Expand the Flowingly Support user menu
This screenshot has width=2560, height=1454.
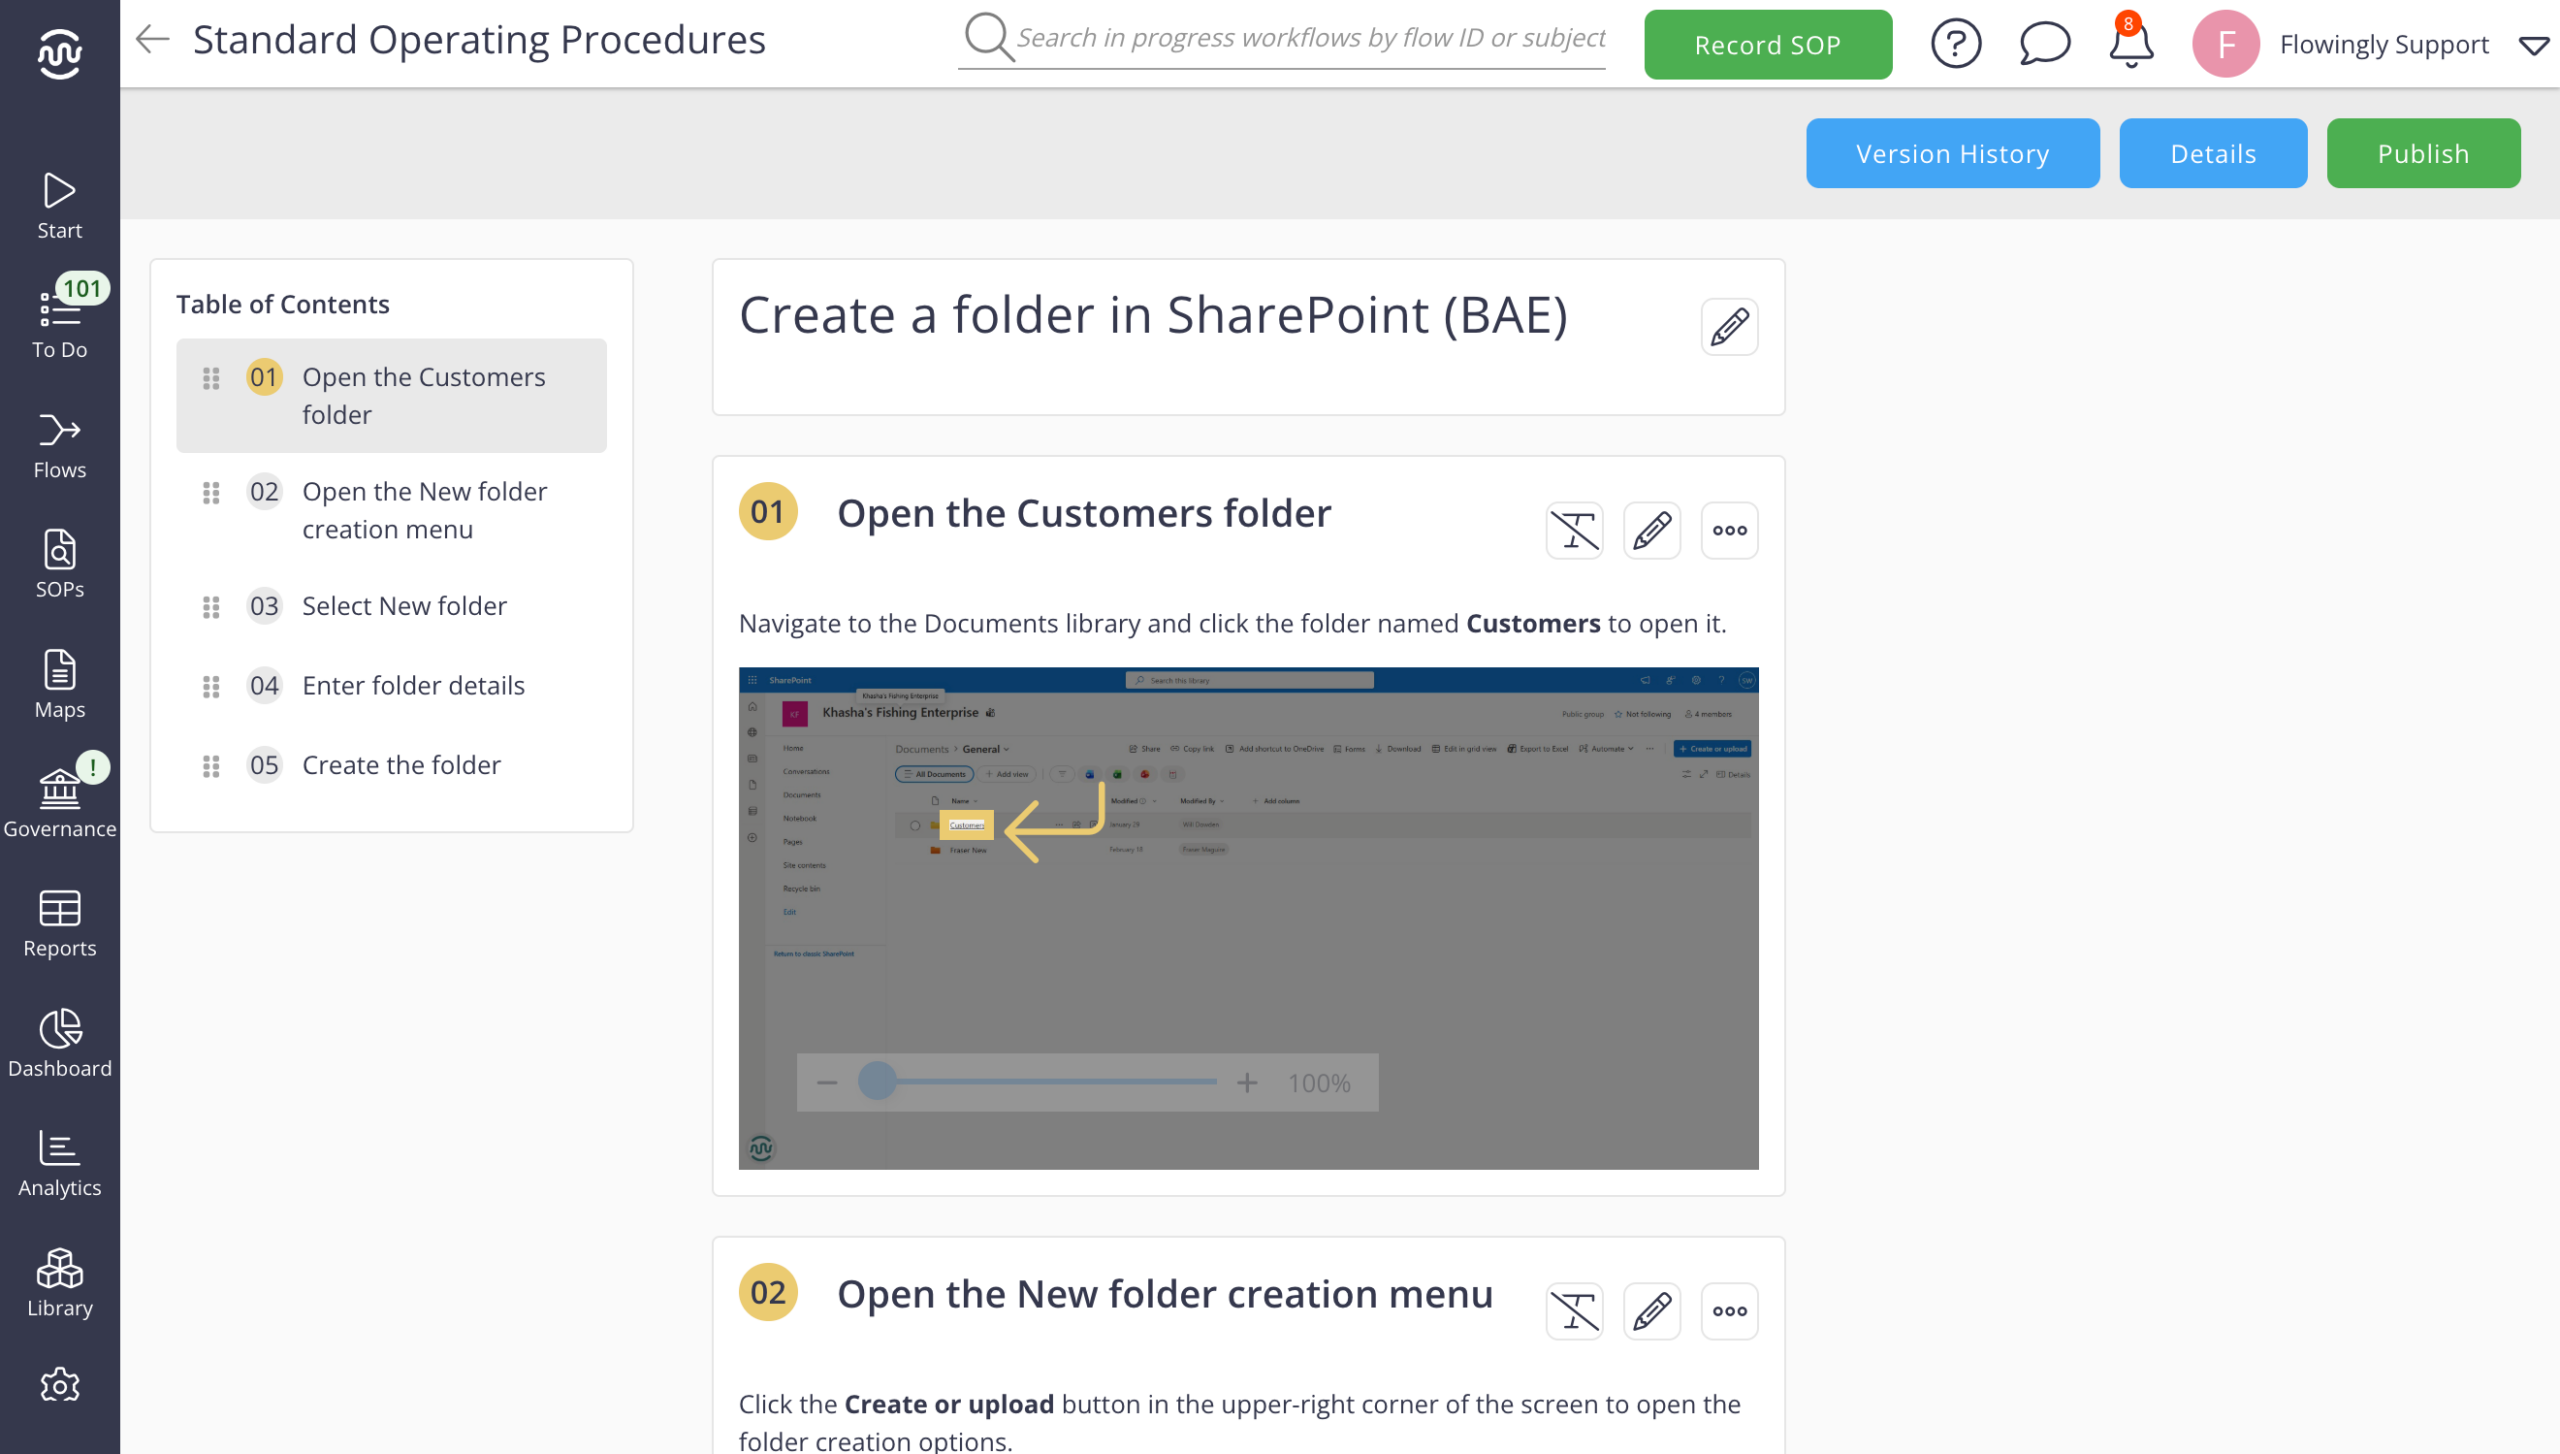click(2533, 45)
